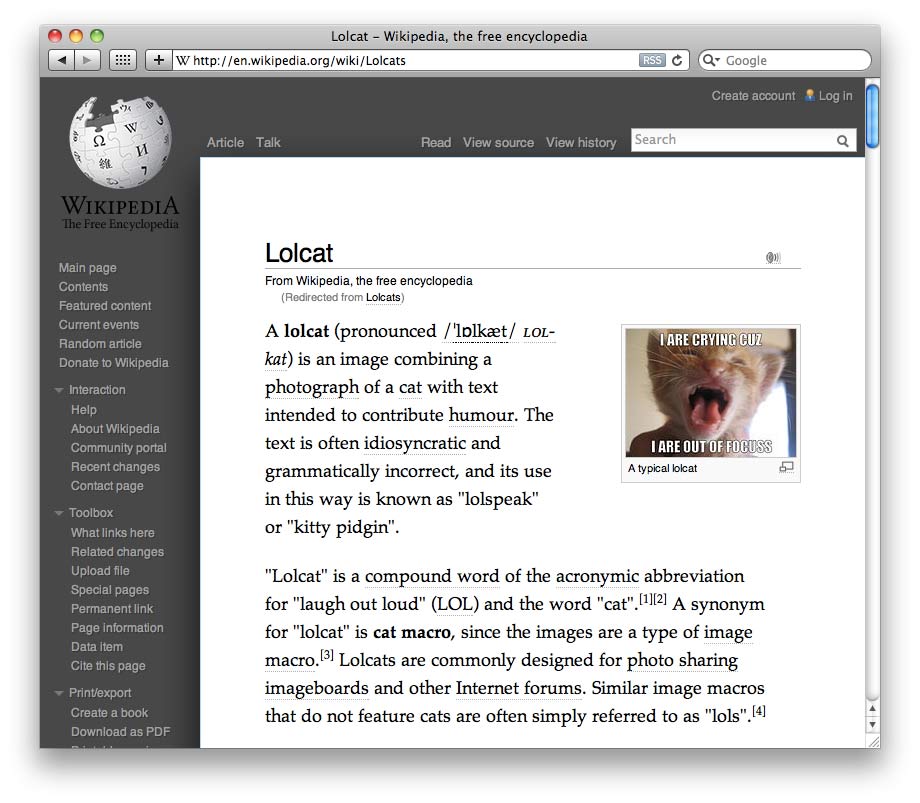920x803 pixels.
Task: Click the forward navigation arrow
Action: click(86, 59)
